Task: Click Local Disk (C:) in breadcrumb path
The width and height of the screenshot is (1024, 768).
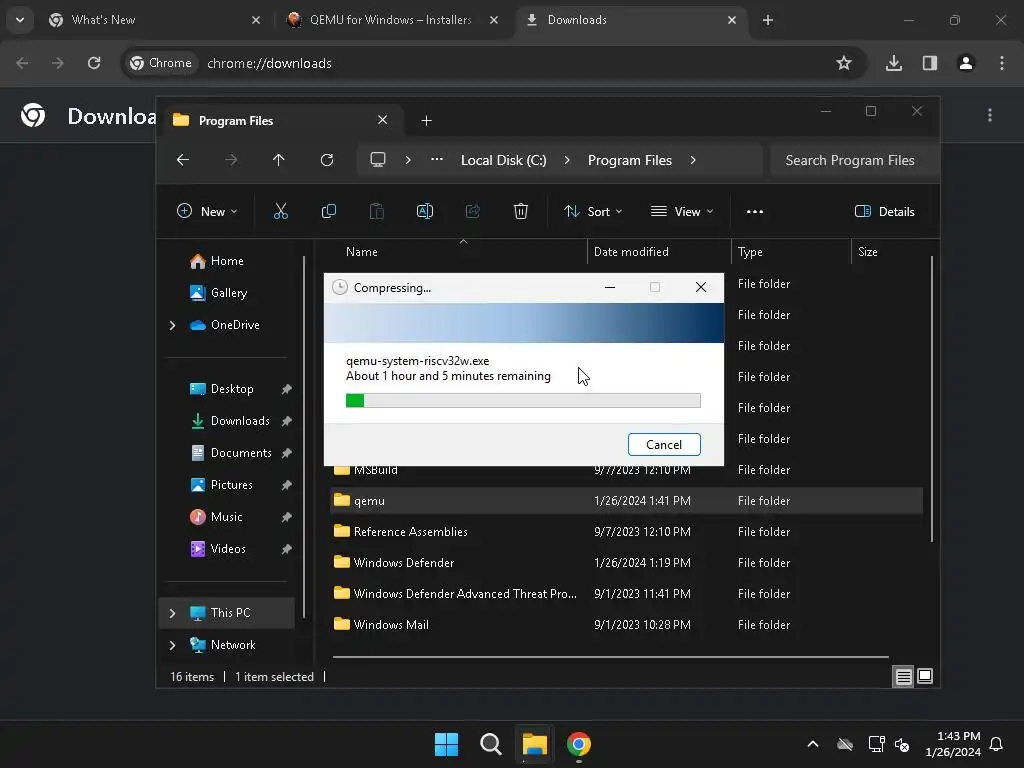Action: click(x=504, y=160)
